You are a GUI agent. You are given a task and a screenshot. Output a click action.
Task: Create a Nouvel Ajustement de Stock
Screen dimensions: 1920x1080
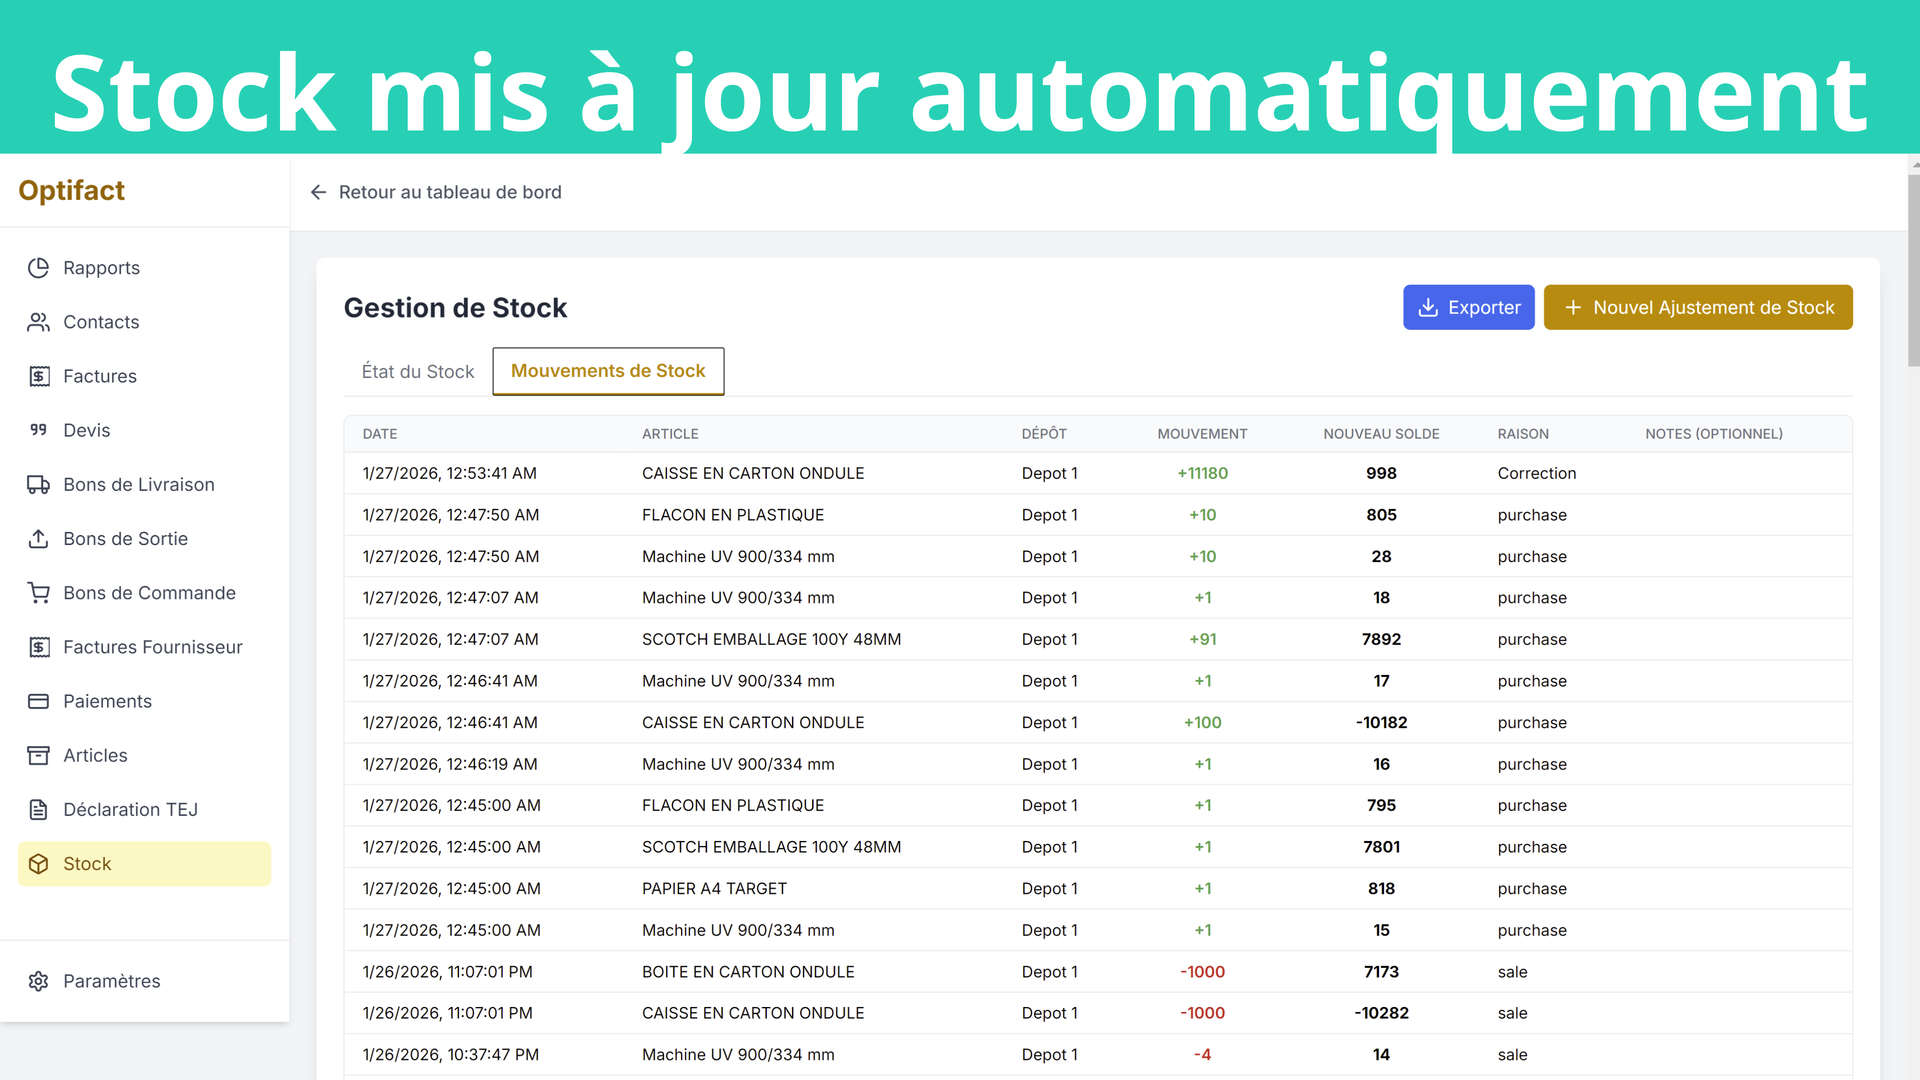[1697, 308]
